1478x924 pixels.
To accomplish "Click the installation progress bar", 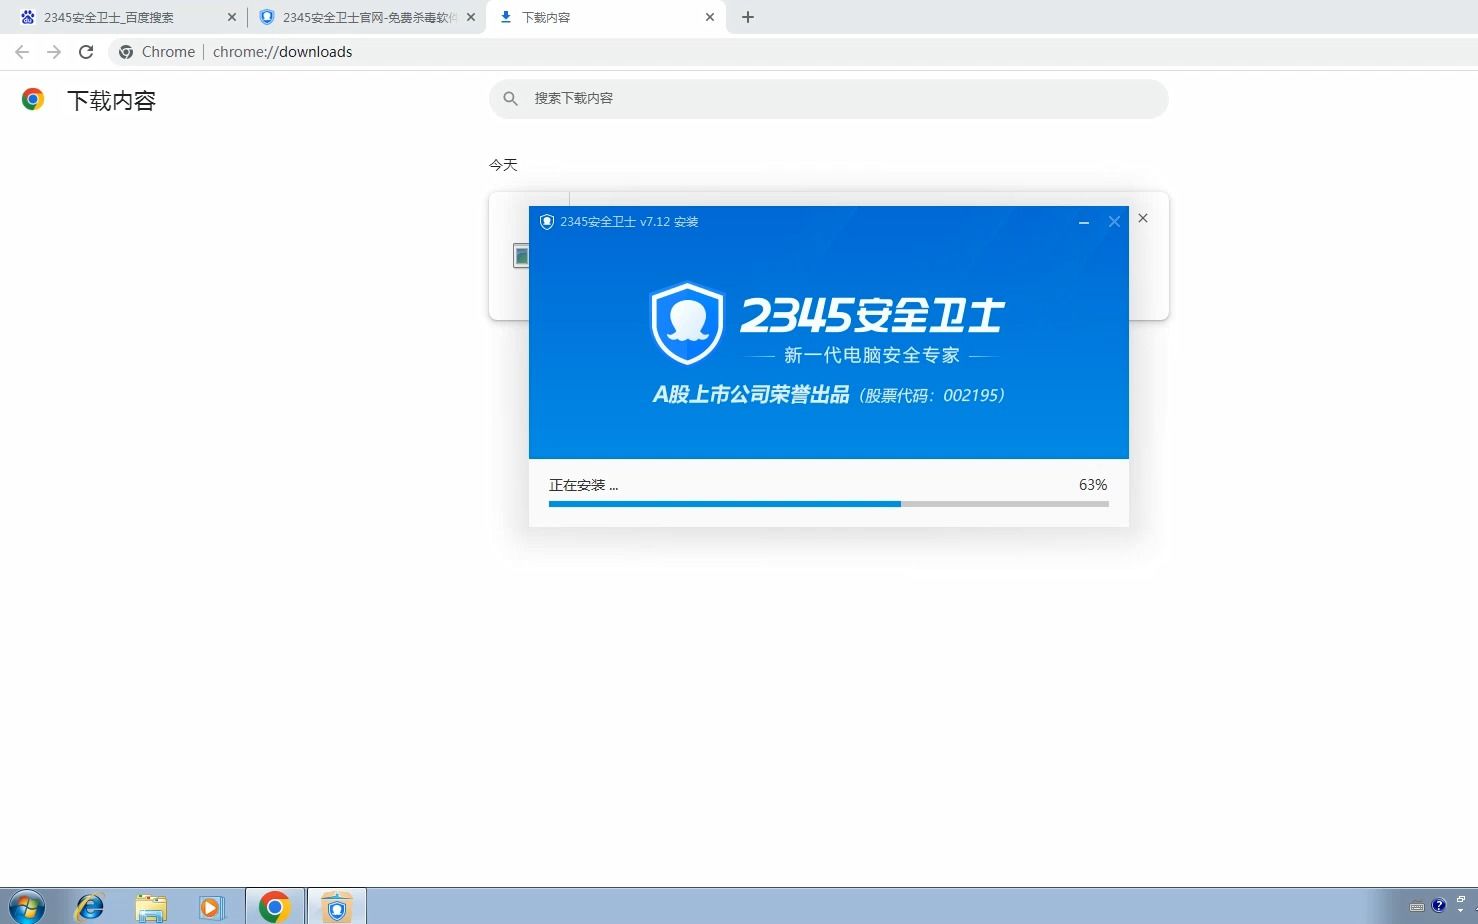I will click(828, 504).
